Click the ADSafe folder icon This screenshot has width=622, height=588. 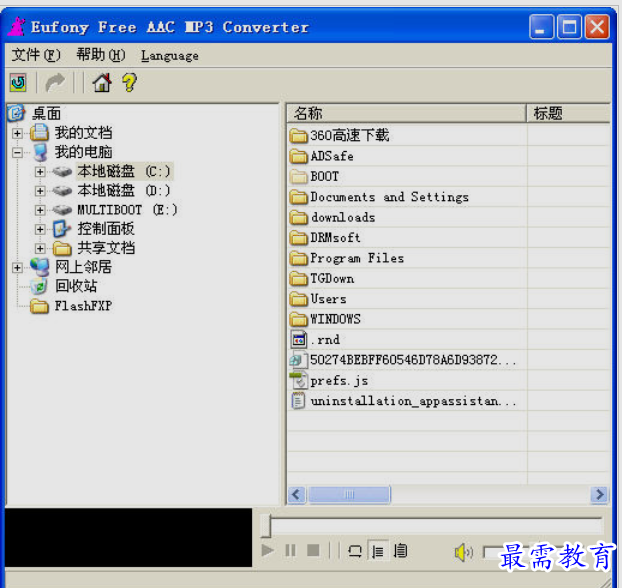(x=298, y=156)
